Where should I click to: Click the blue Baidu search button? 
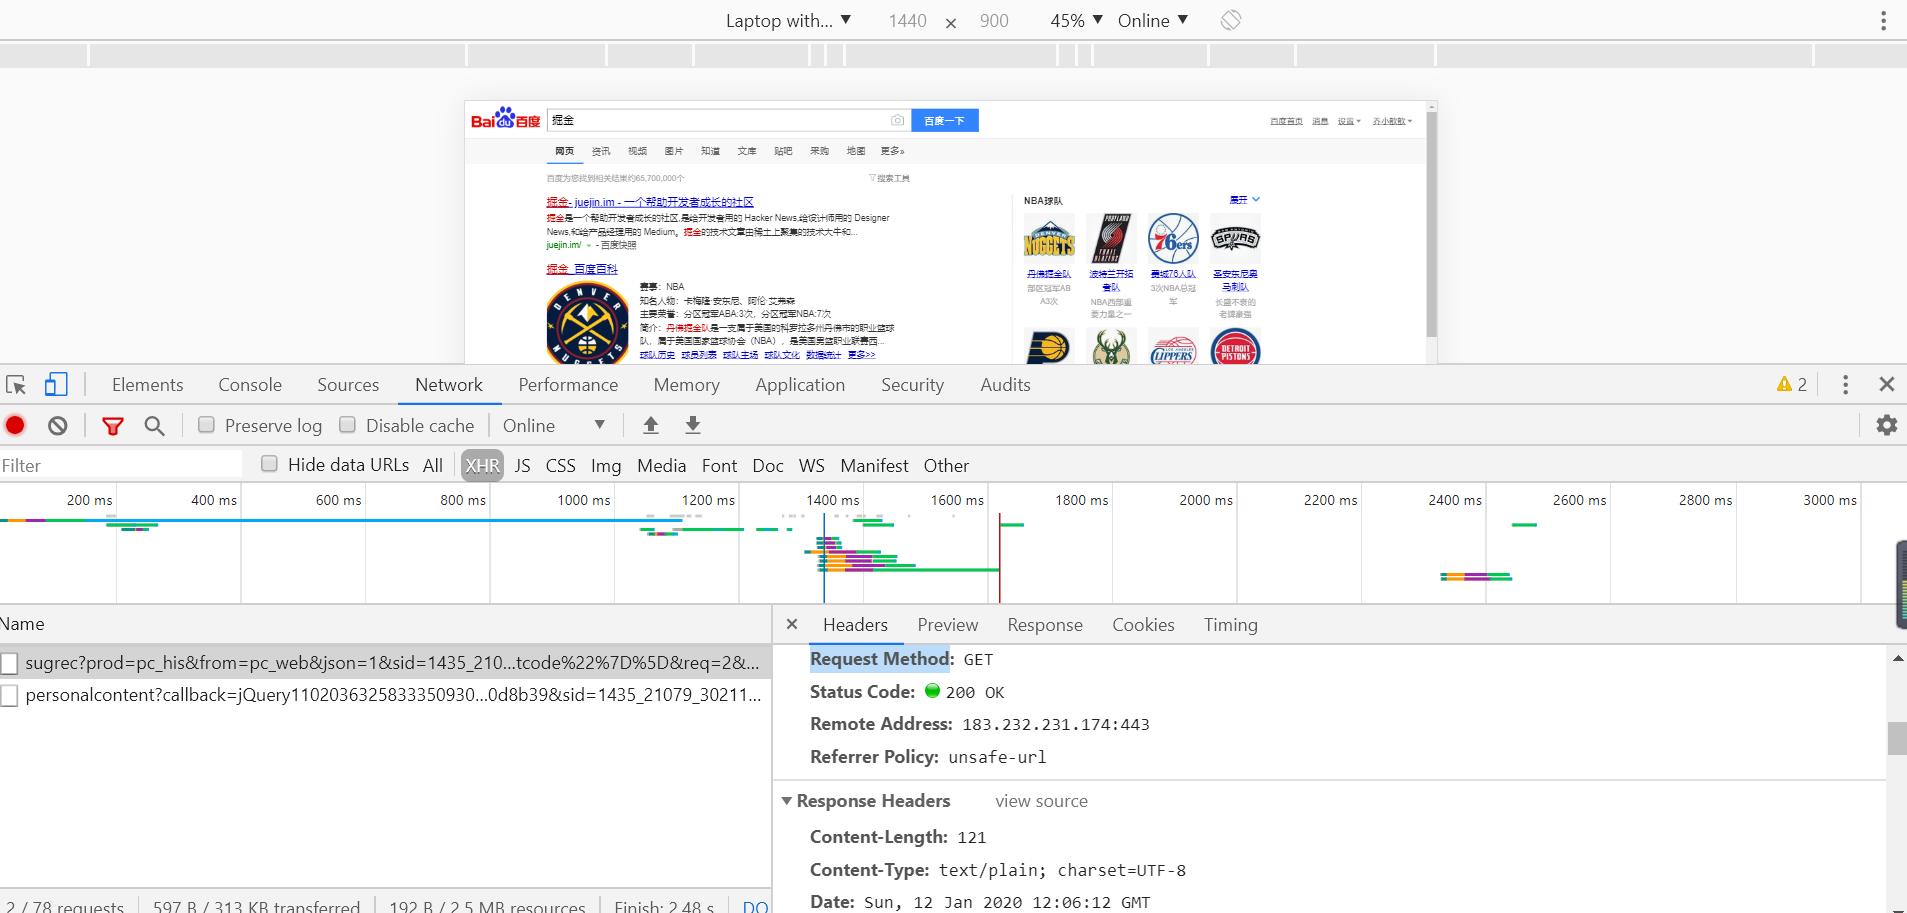(945, 120)
